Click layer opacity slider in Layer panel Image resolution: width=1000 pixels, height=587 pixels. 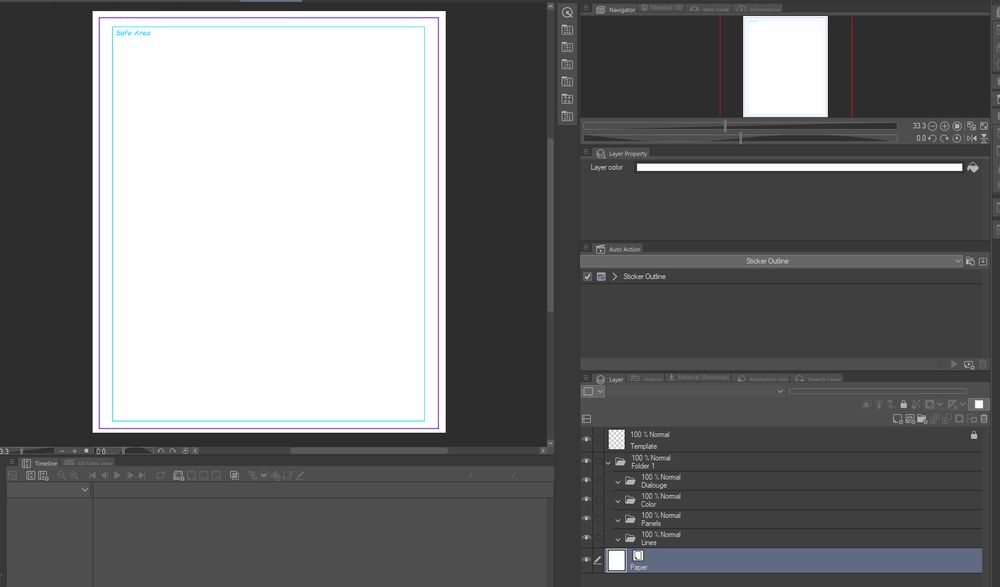(878, 392)
